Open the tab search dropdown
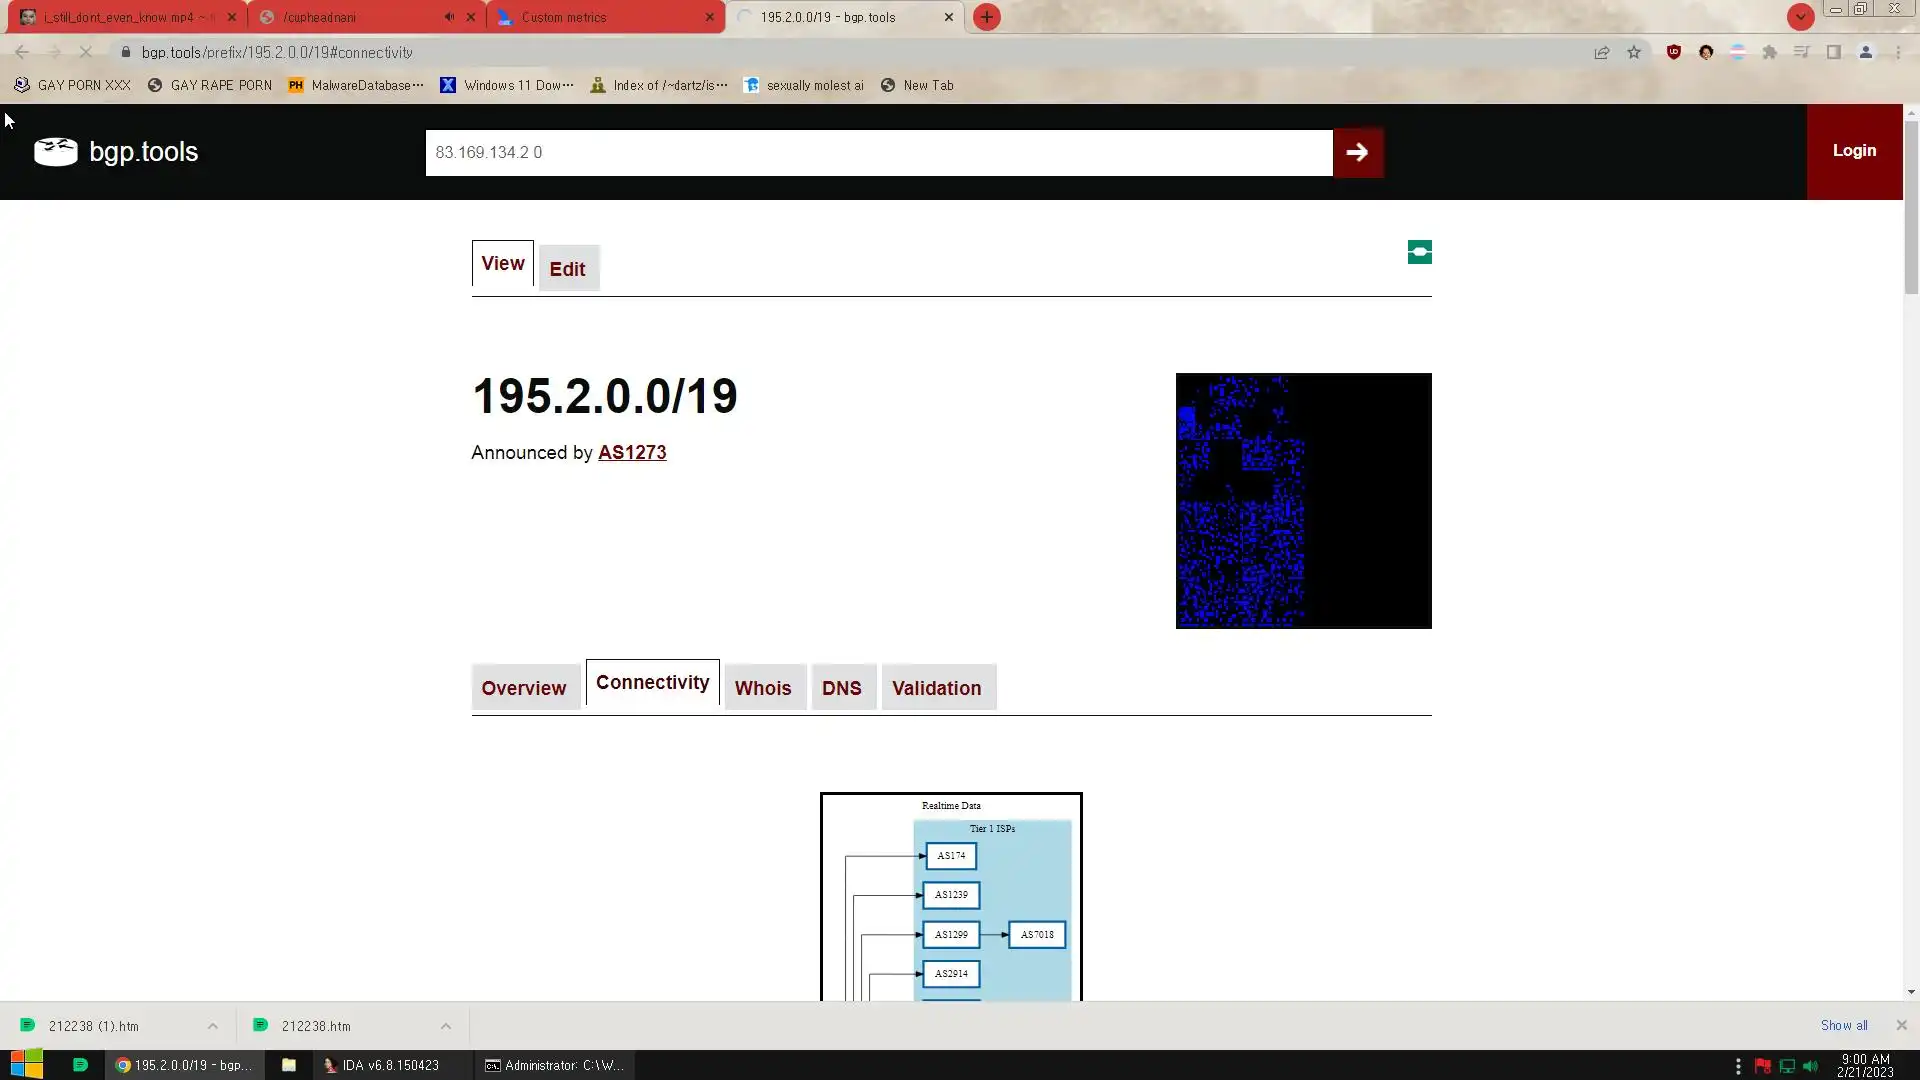Screen dimensions: 1920x1080 (x=1800, y=17)
